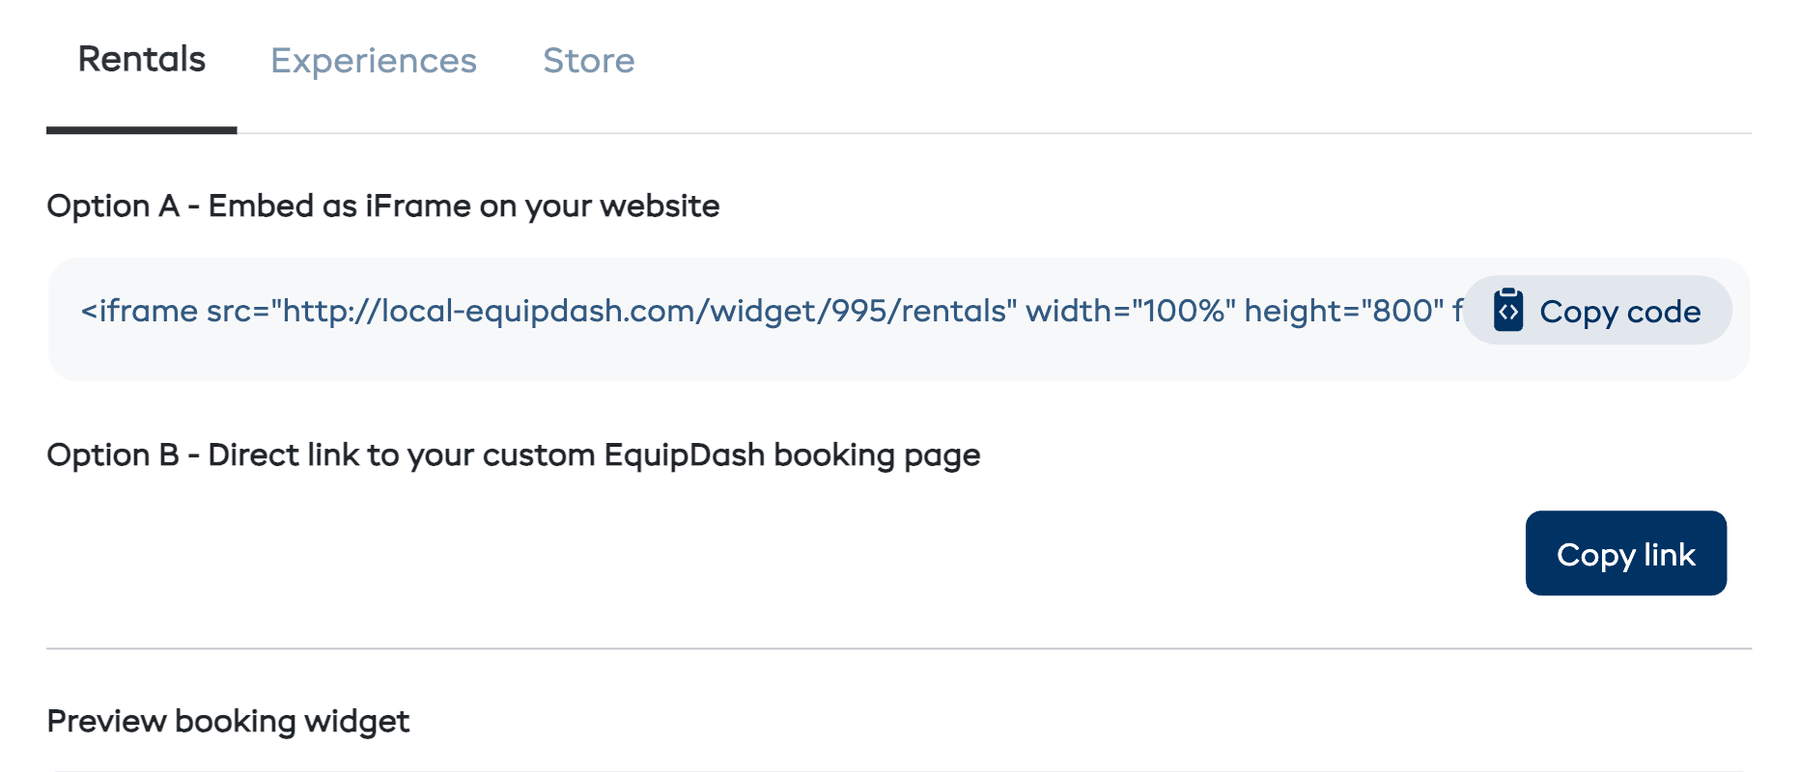Click the Option B direct link heading

point(513,455)
